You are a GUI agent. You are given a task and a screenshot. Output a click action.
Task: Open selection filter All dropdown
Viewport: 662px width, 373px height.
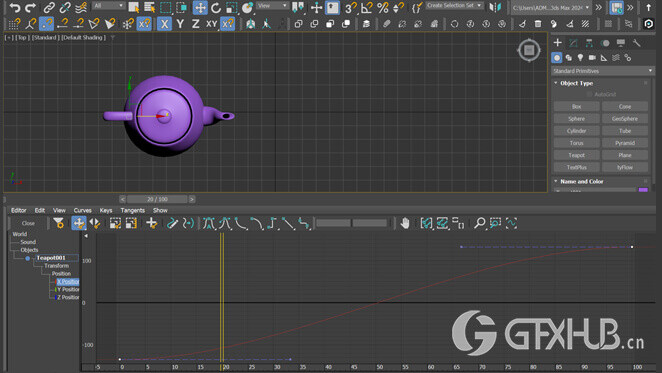click(109, 5)
